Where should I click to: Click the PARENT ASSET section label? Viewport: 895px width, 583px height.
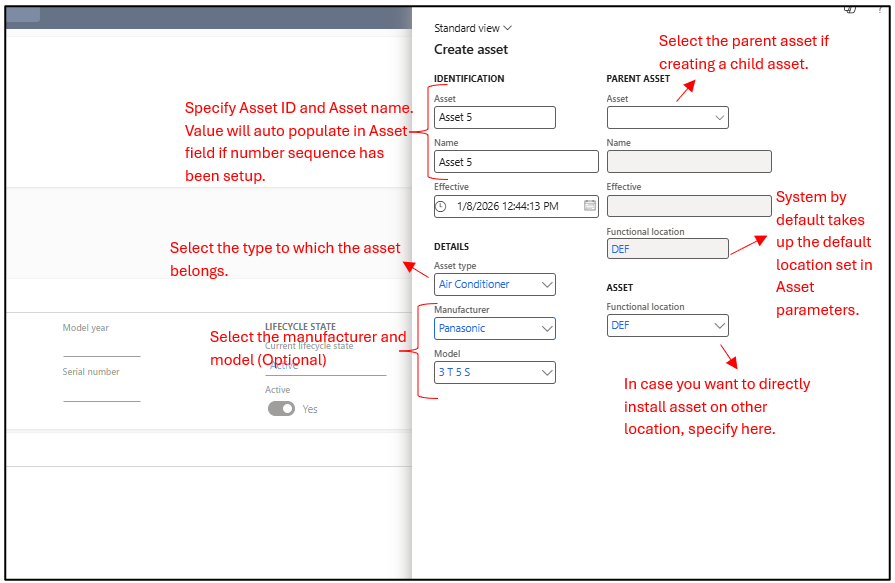[638, 79]
